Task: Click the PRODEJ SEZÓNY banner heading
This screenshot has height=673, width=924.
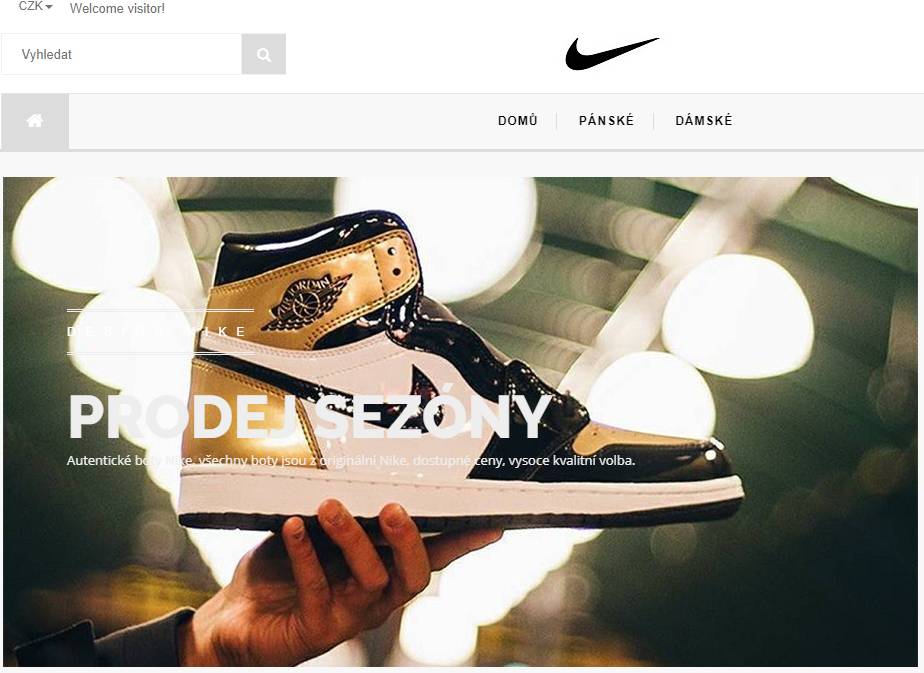Action: [x=309, y=416]
